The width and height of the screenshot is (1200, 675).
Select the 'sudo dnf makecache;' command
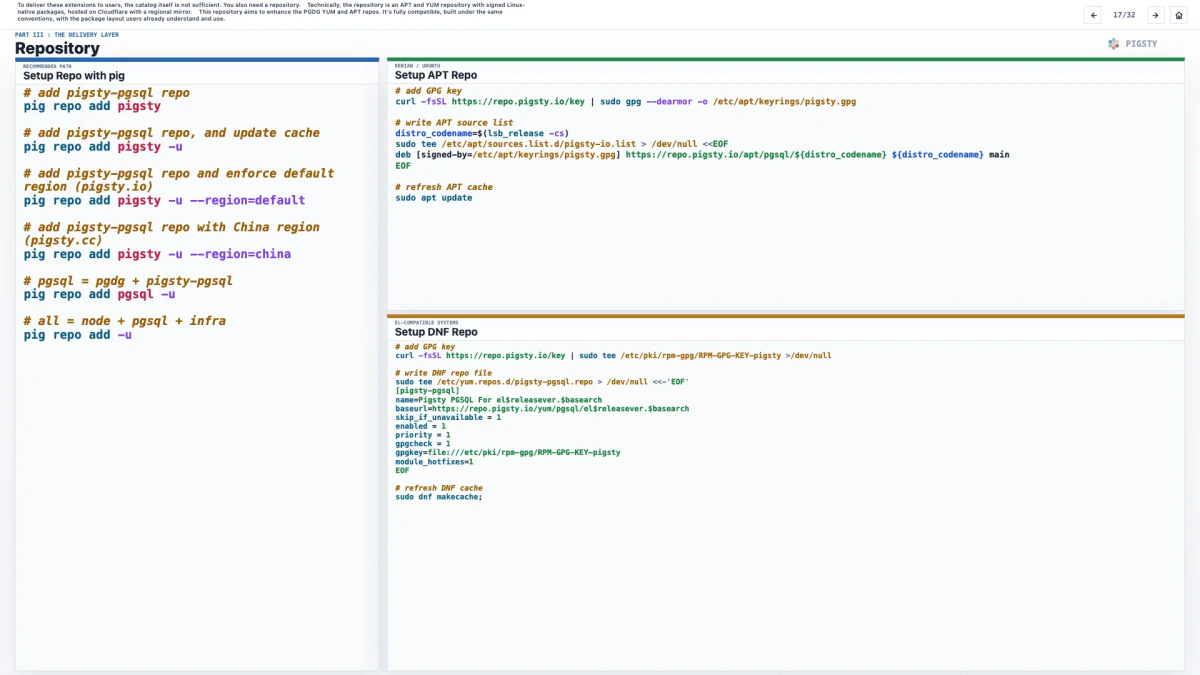(x=439, y=497)
